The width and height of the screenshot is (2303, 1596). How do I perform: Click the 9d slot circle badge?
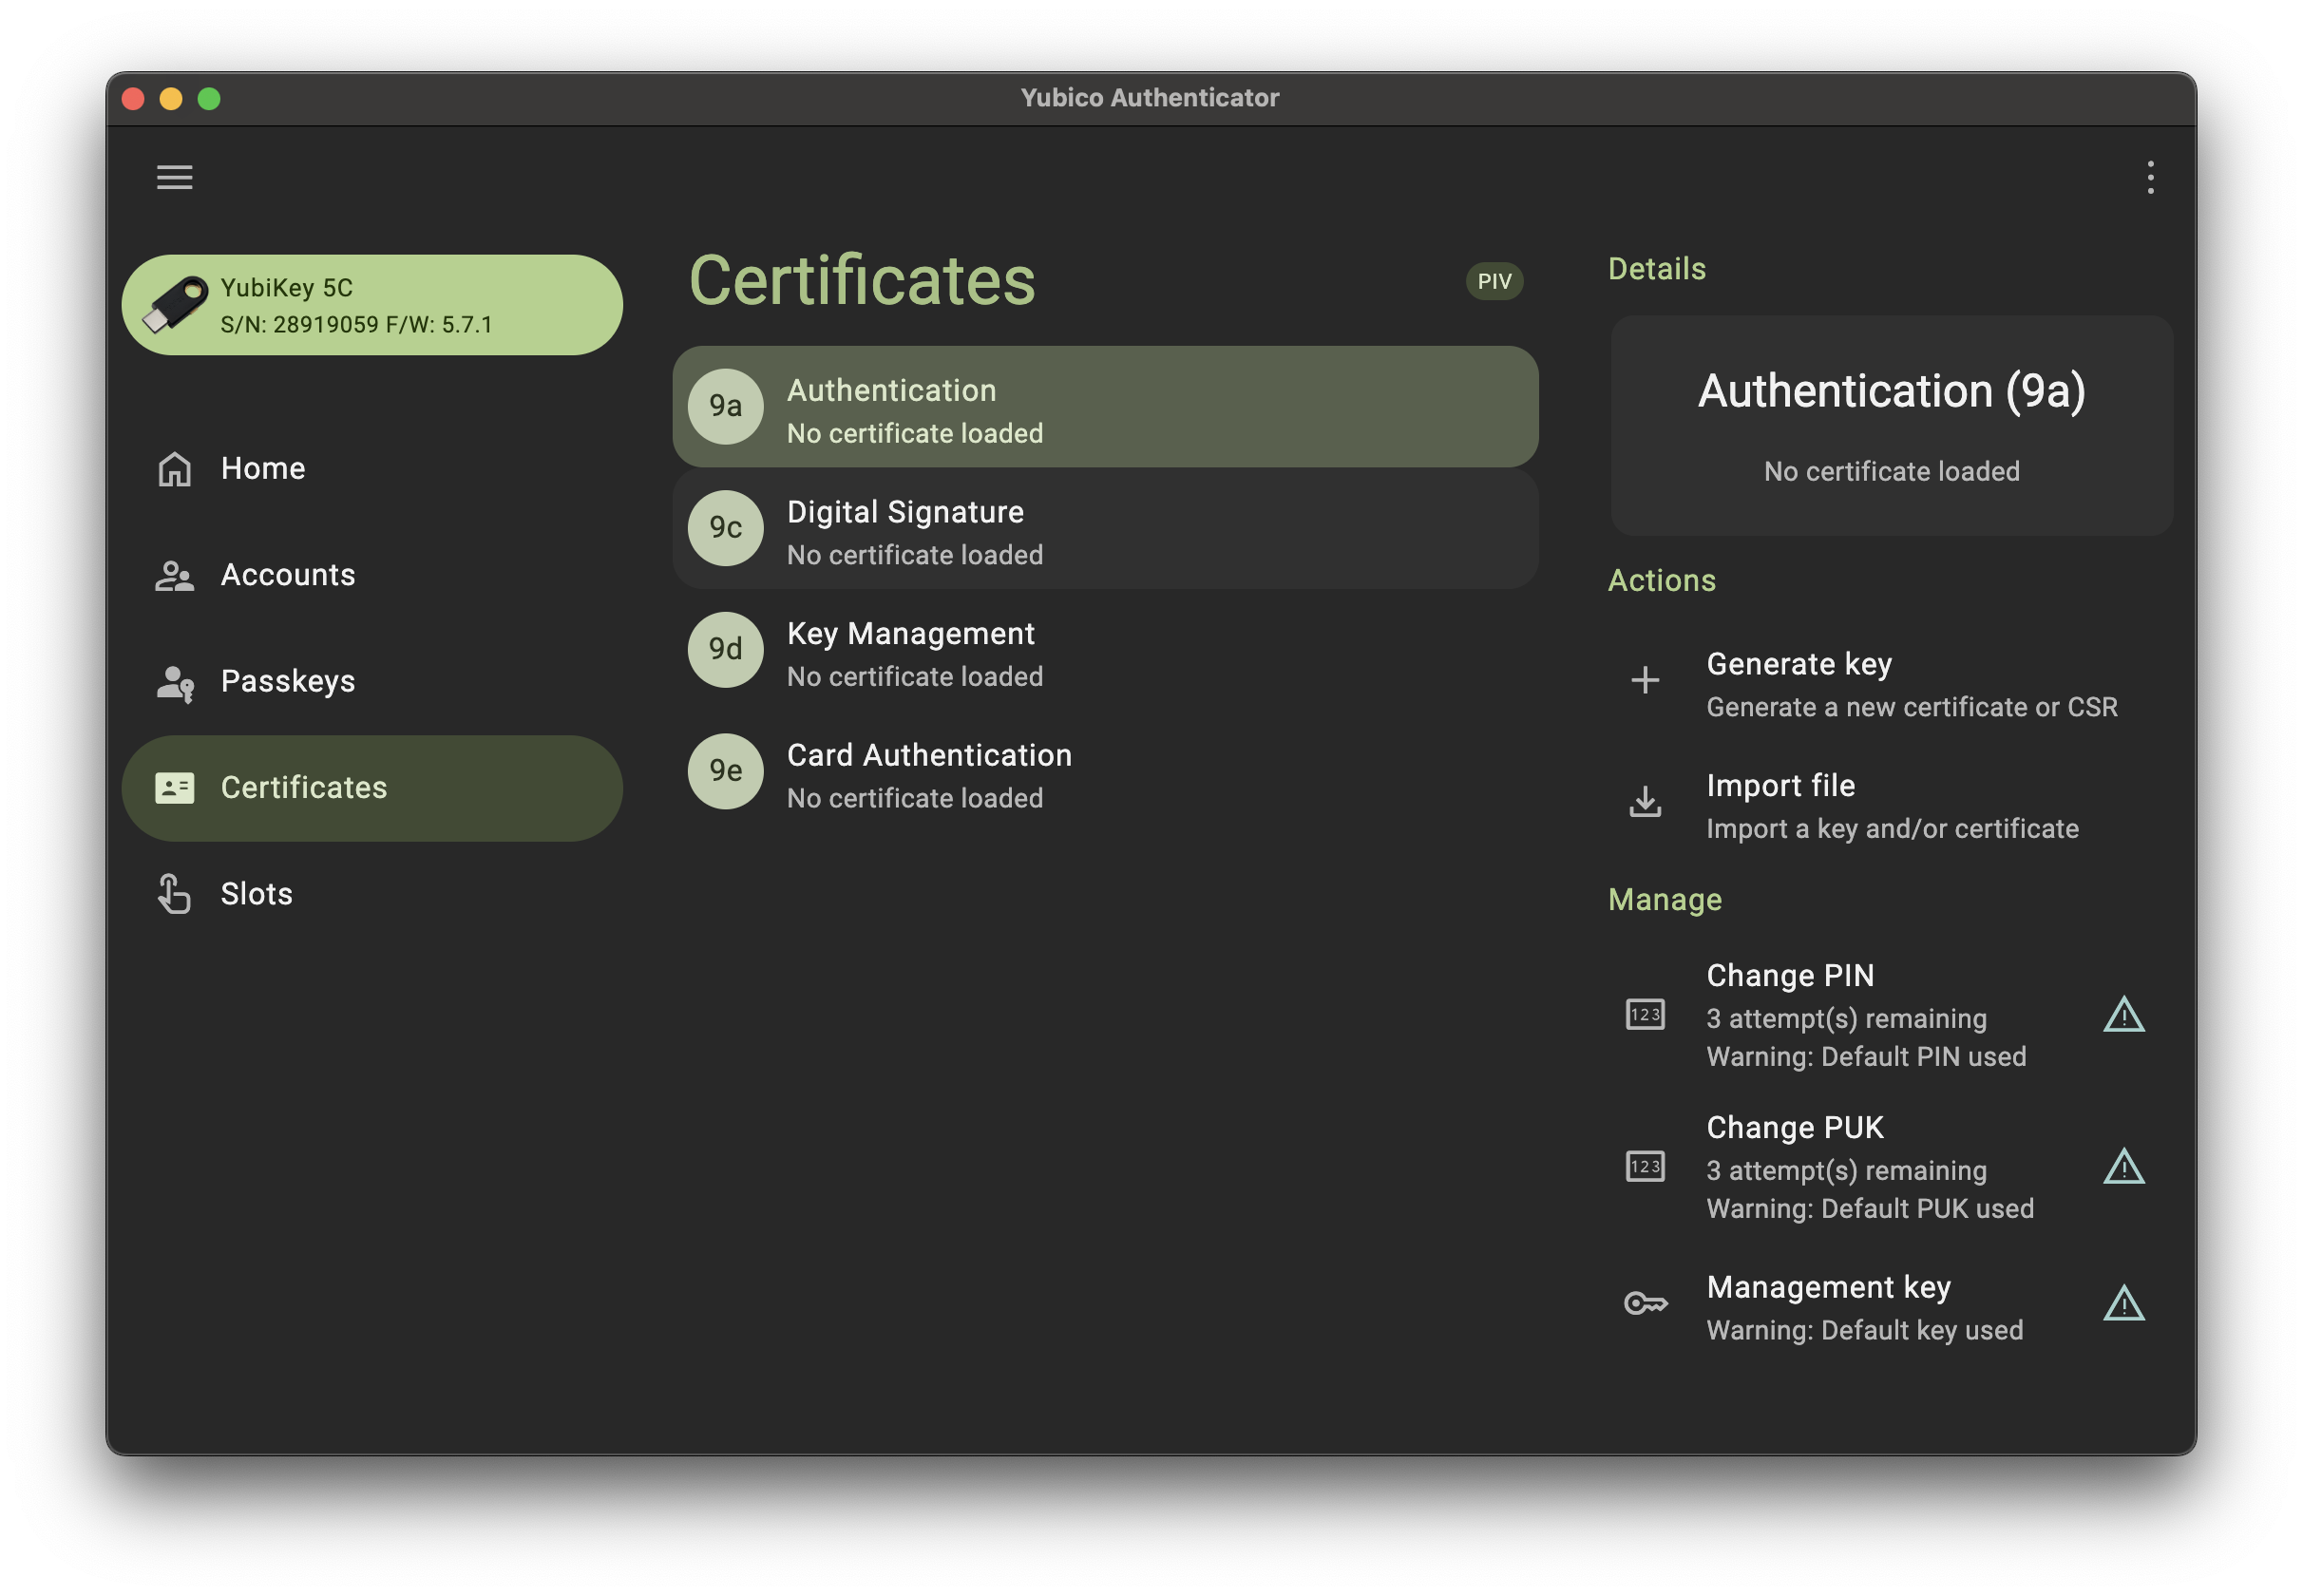point(725,649)
